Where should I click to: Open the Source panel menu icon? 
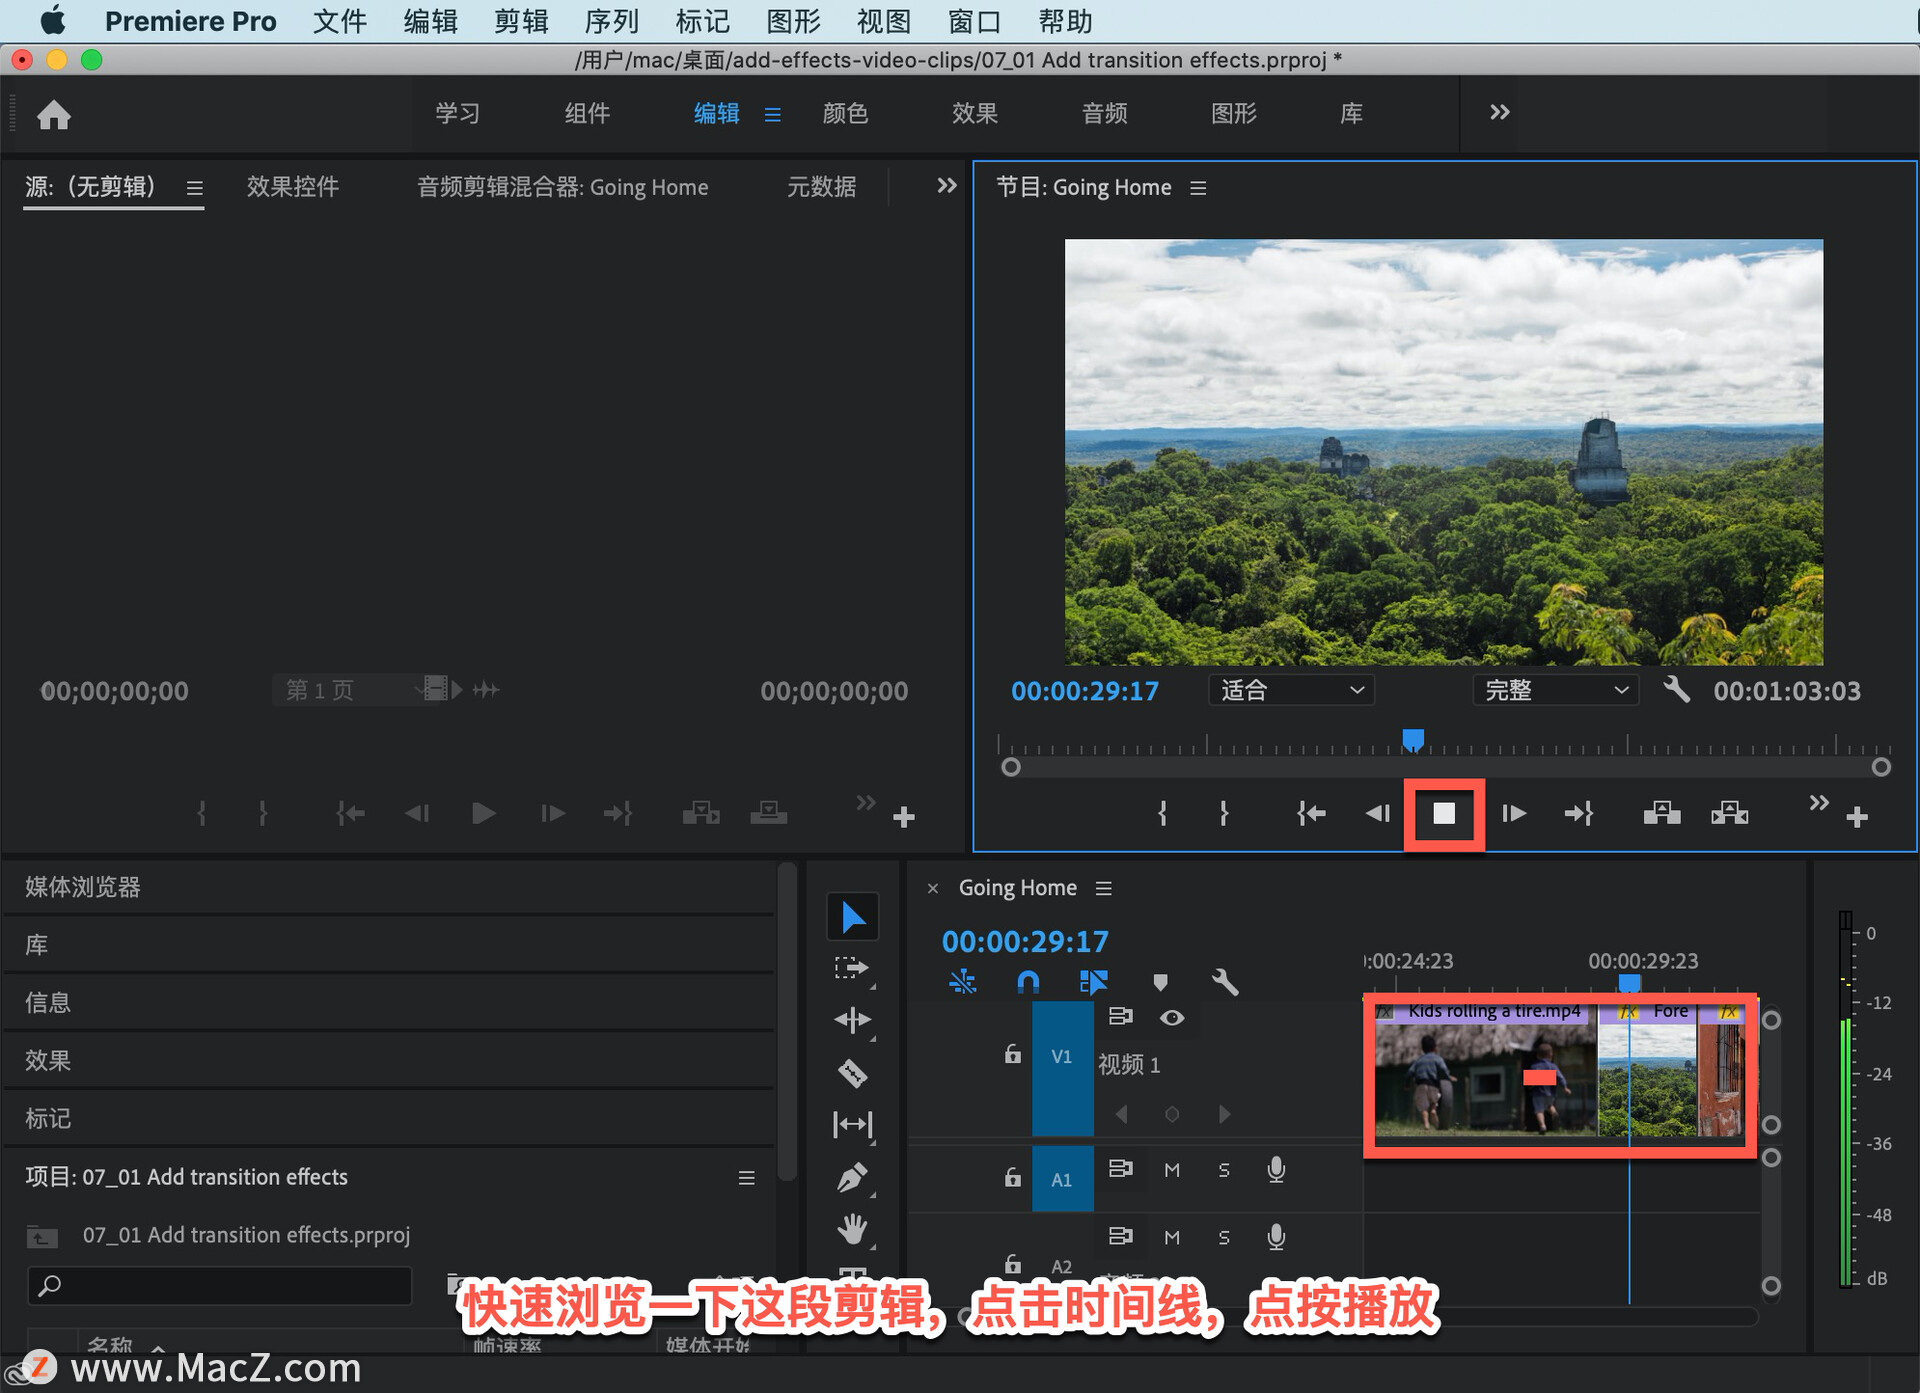(x=195, y=188)
